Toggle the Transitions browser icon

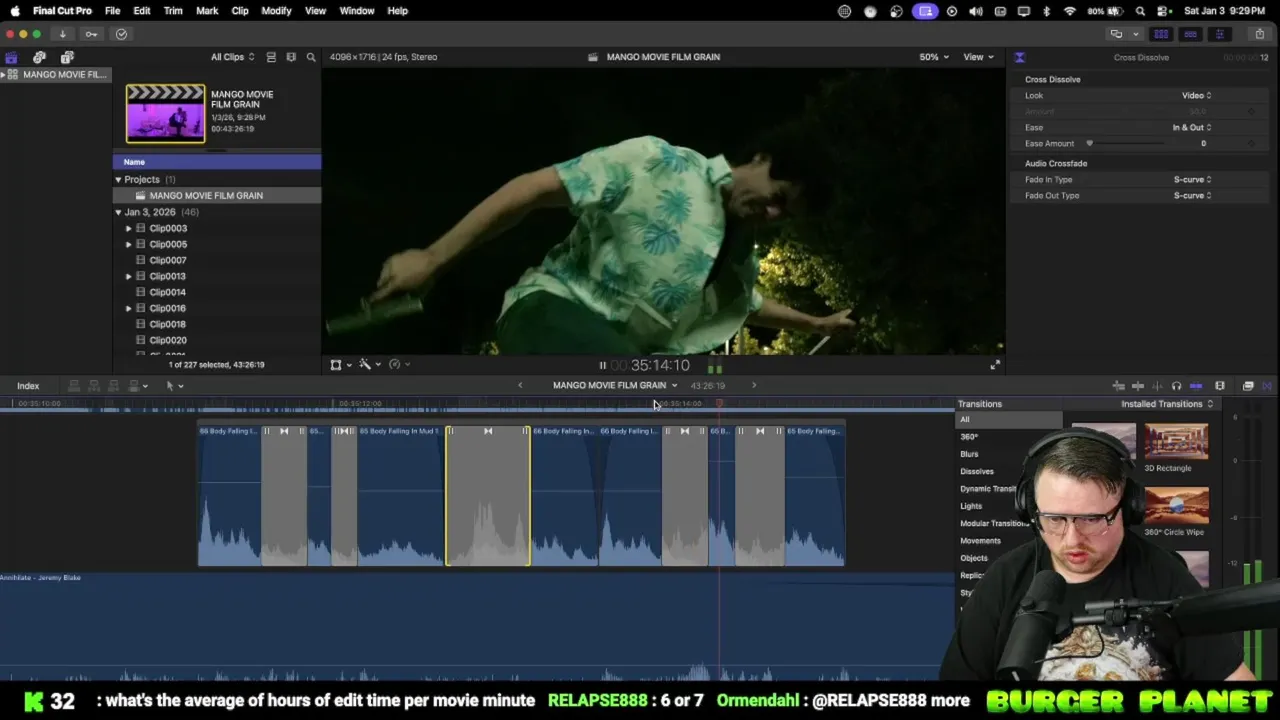pyautogui.click(x=1267, y=386)
